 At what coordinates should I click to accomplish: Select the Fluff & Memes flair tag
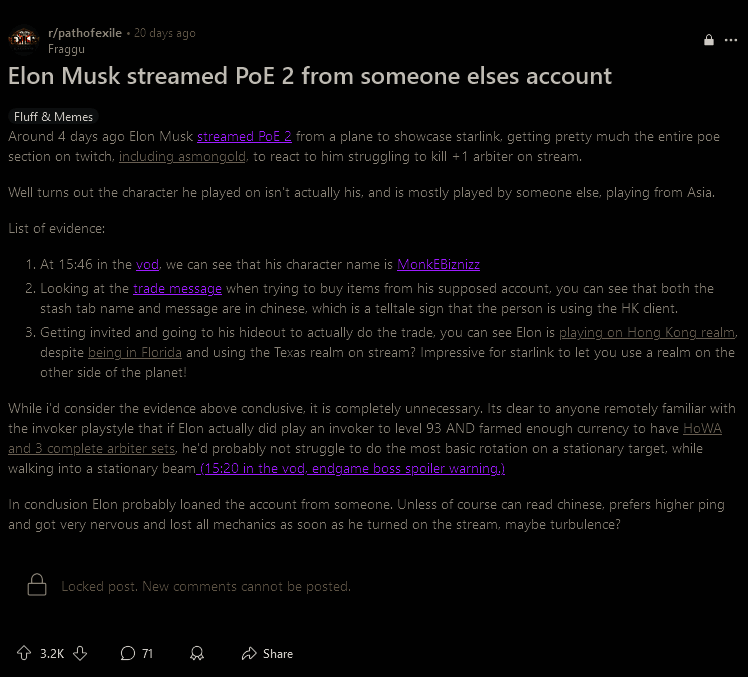tap(54, 116)
